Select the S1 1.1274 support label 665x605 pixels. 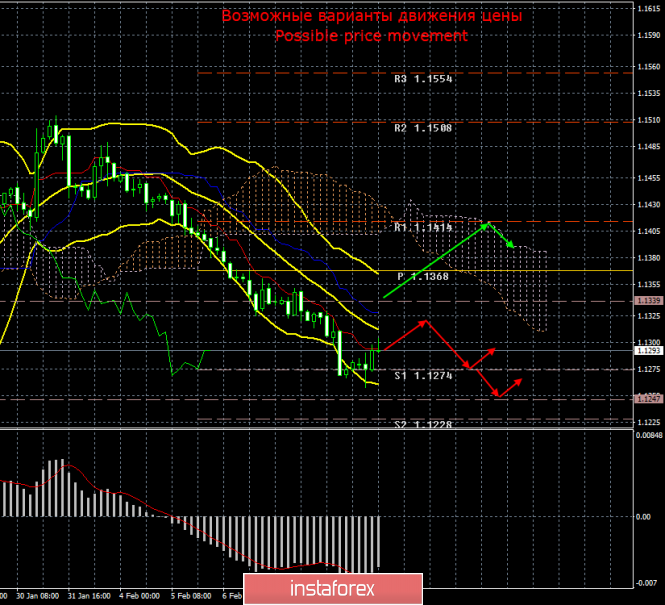[x=423, y=376]
